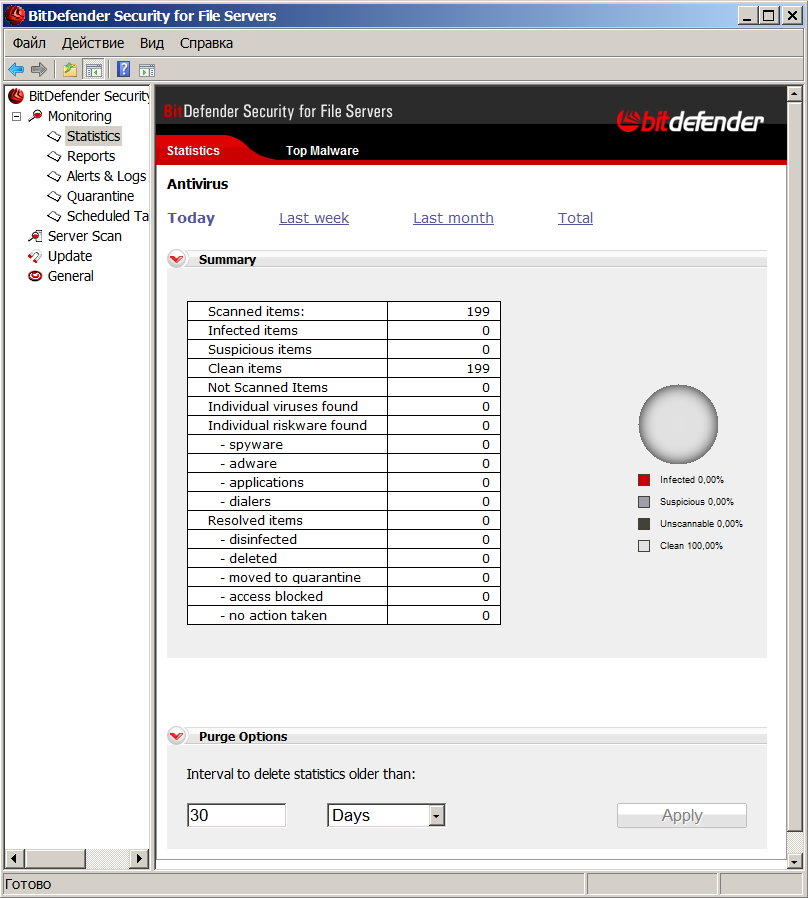Click the moved to quarantine row label
This screenshot has width=808, height=898.
(x=290, y=577)
